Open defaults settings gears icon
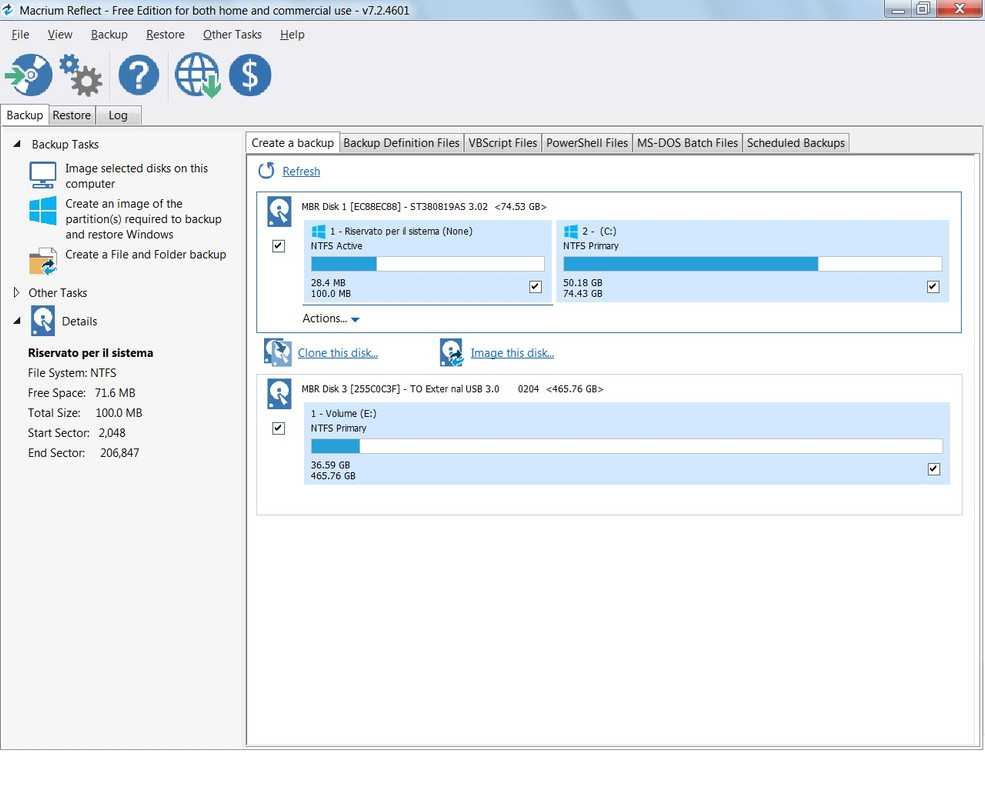The height and width of the screenshot is (800, 985). point(81,75)
